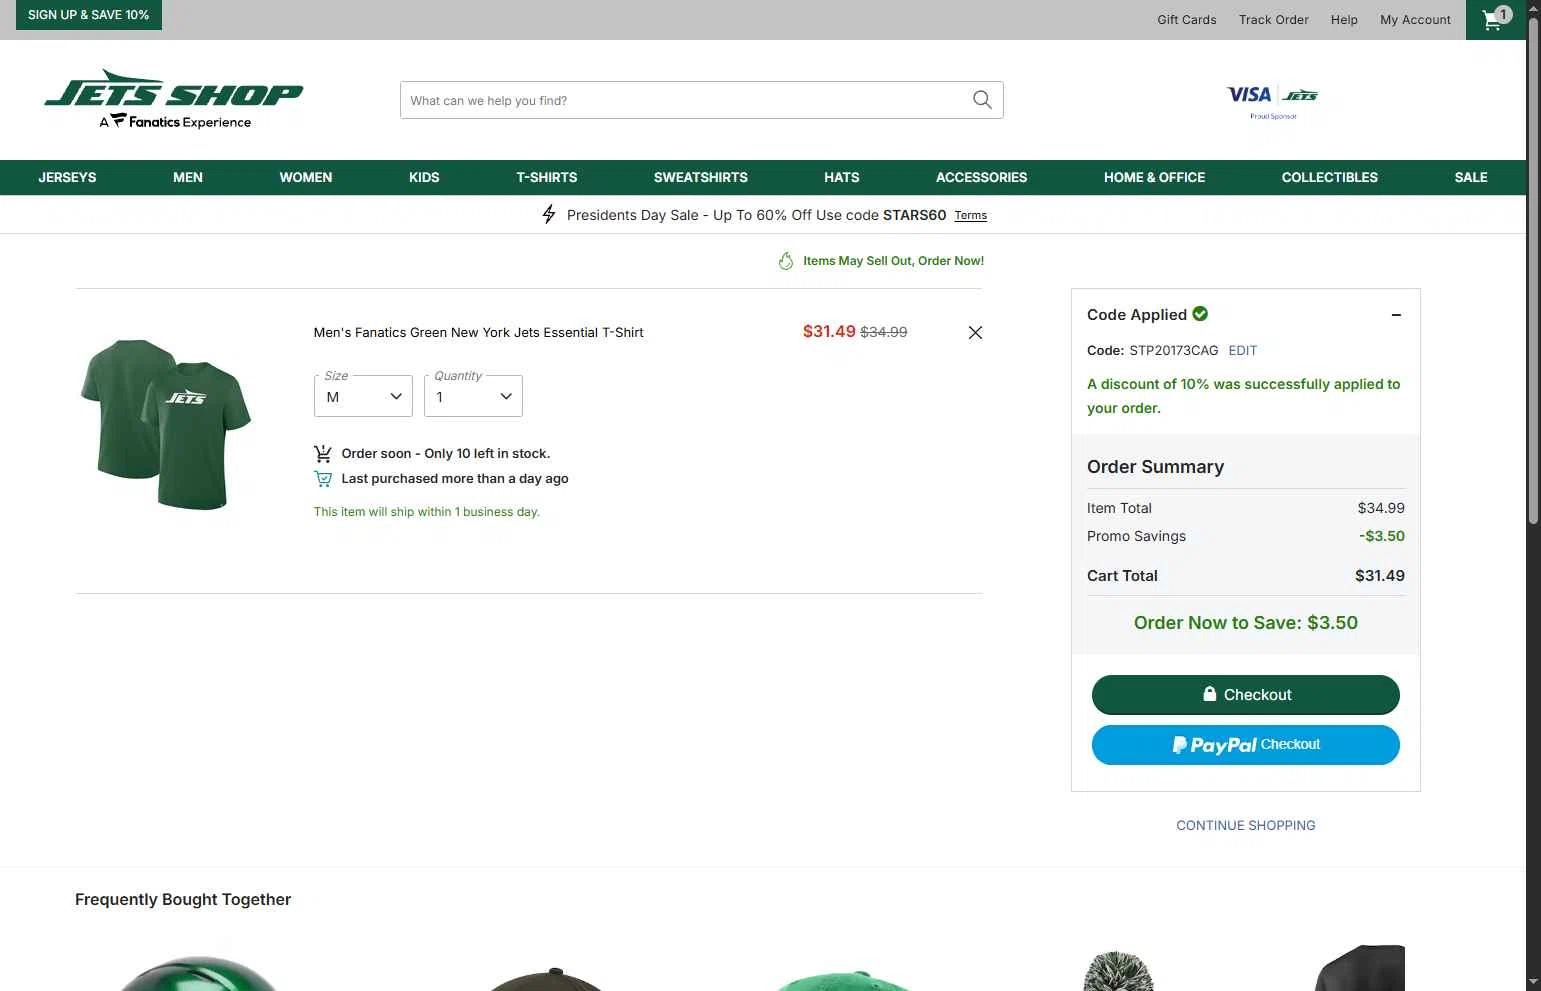Viewport: 1541px width, 991px height.
Task: Click the Order soon cart icon
Action: pyautogui.click(x=323, y=453)
